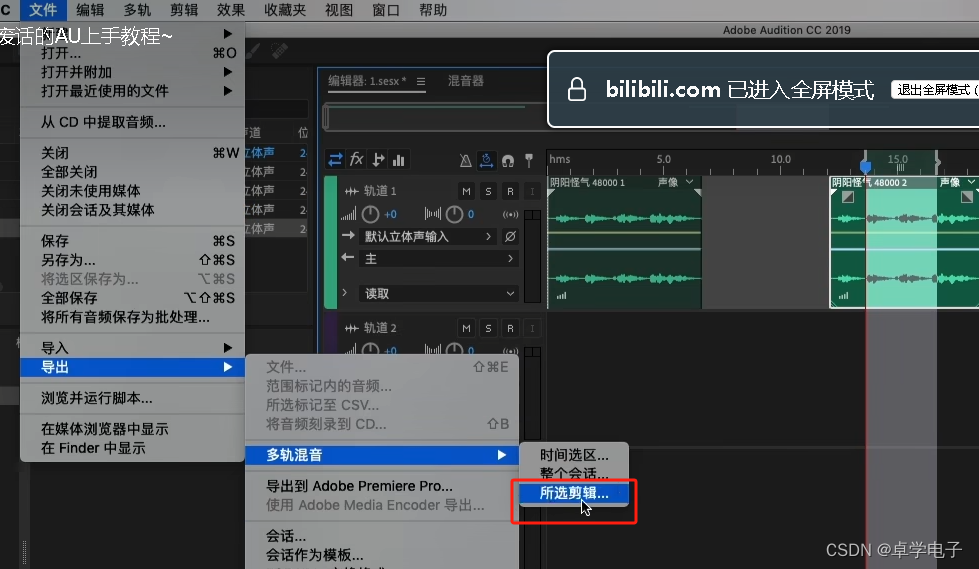This screenshot has height=569, width=979.
Task: Expand 打开最近使用的文件 submenu
Action: 132,91
